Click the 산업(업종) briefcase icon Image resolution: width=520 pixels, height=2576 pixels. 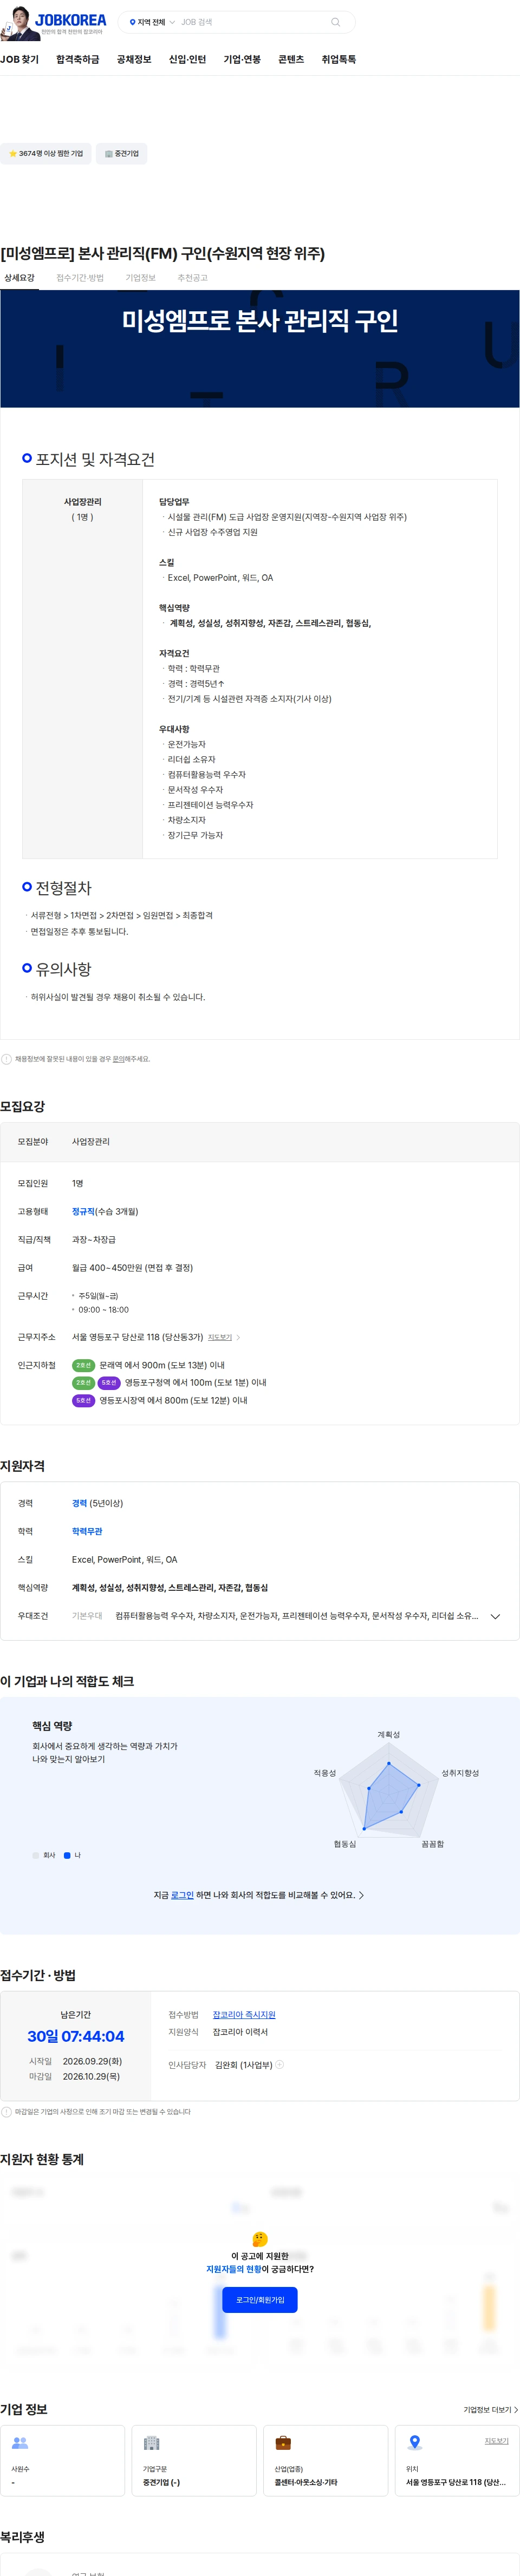coord(283,2442)
